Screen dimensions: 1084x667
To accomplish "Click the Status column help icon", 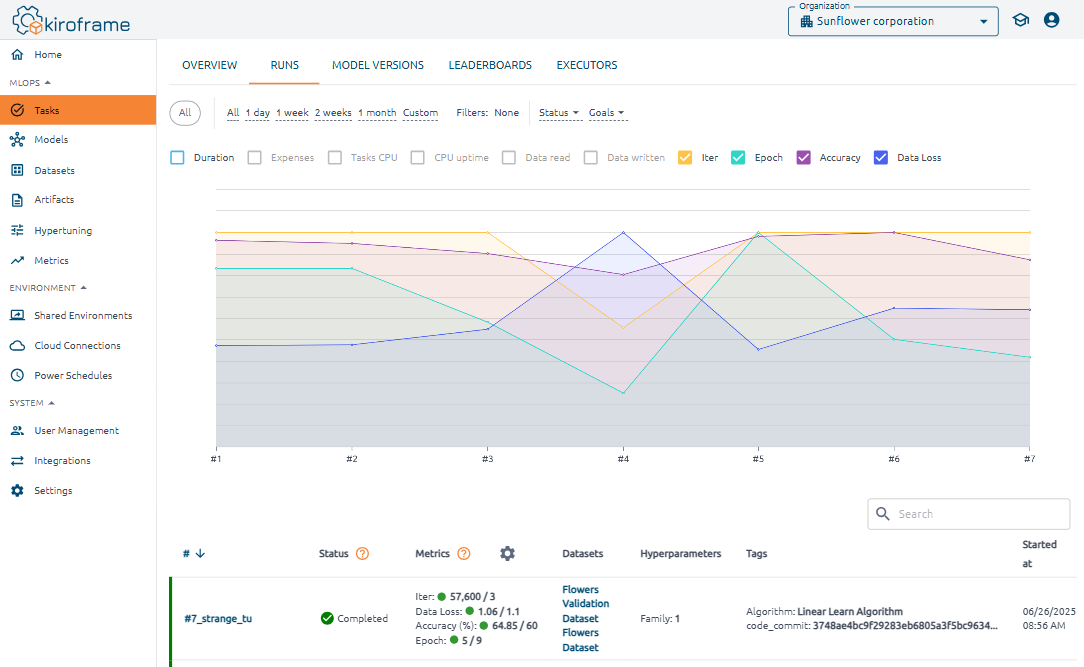I will [x=362, y=553].
